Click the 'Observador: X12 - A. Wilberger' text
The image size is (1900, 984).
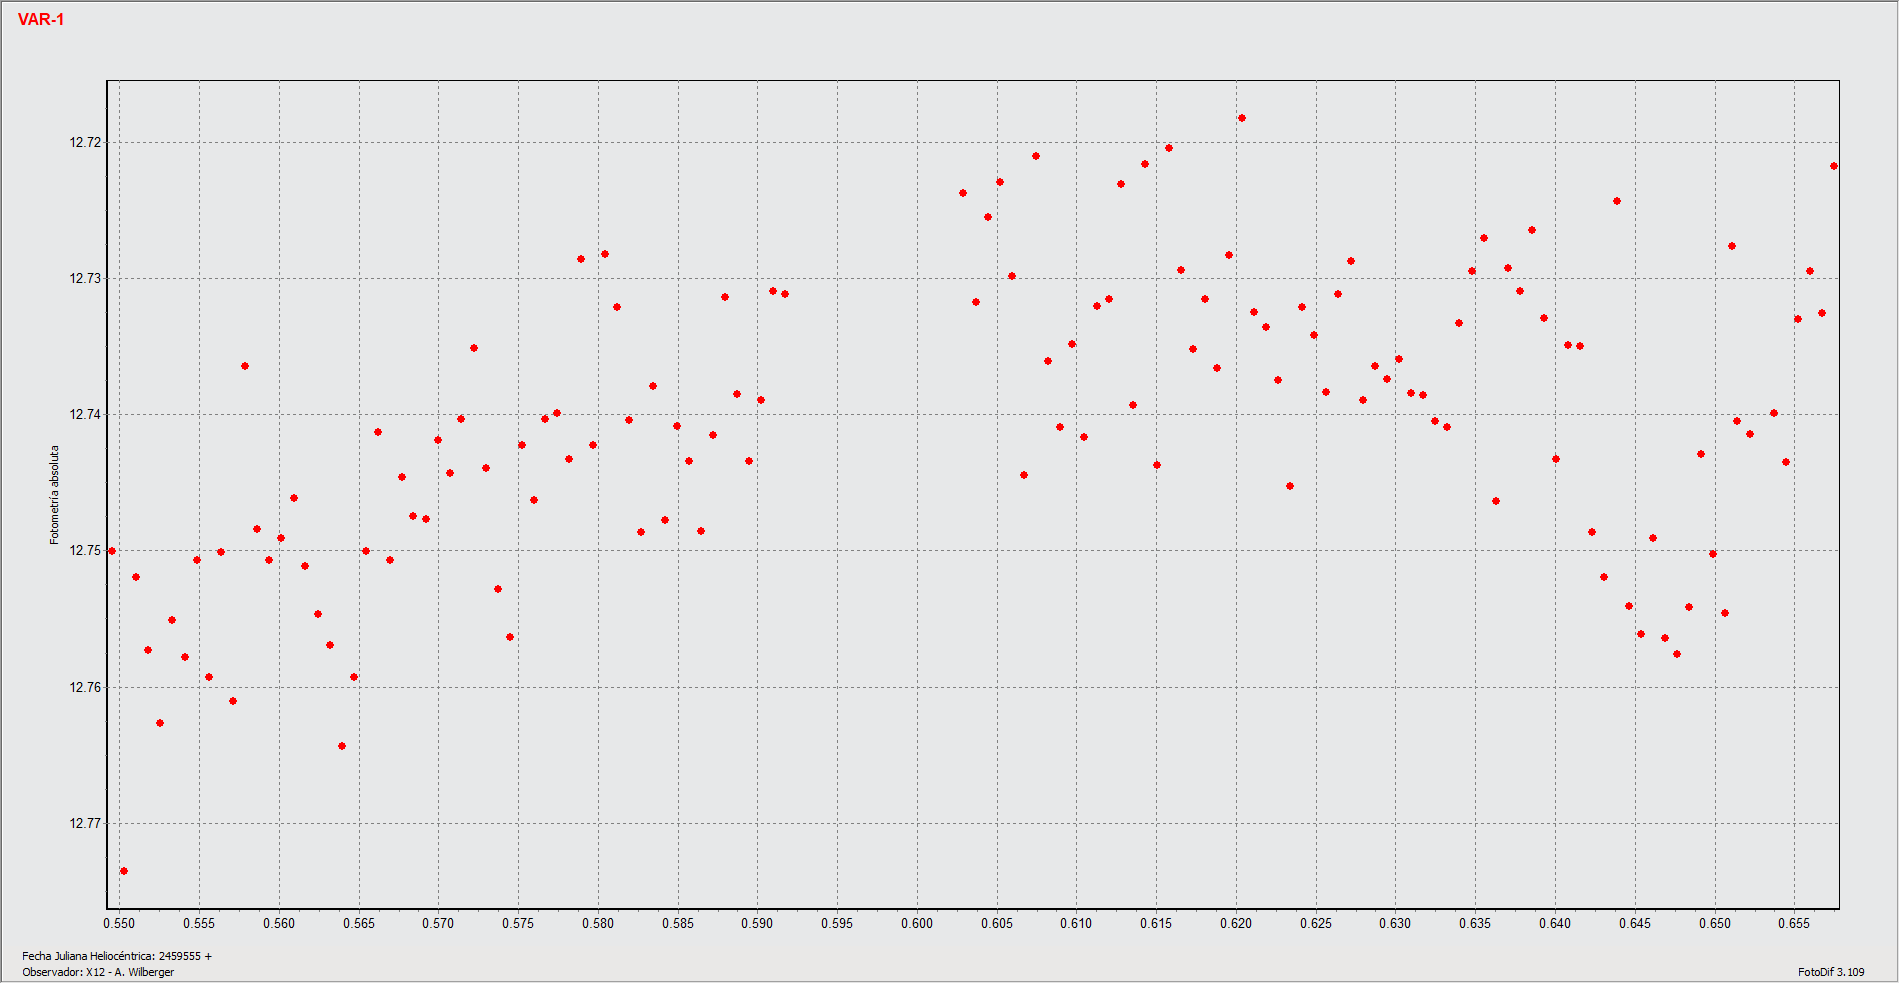click(98, 972)
